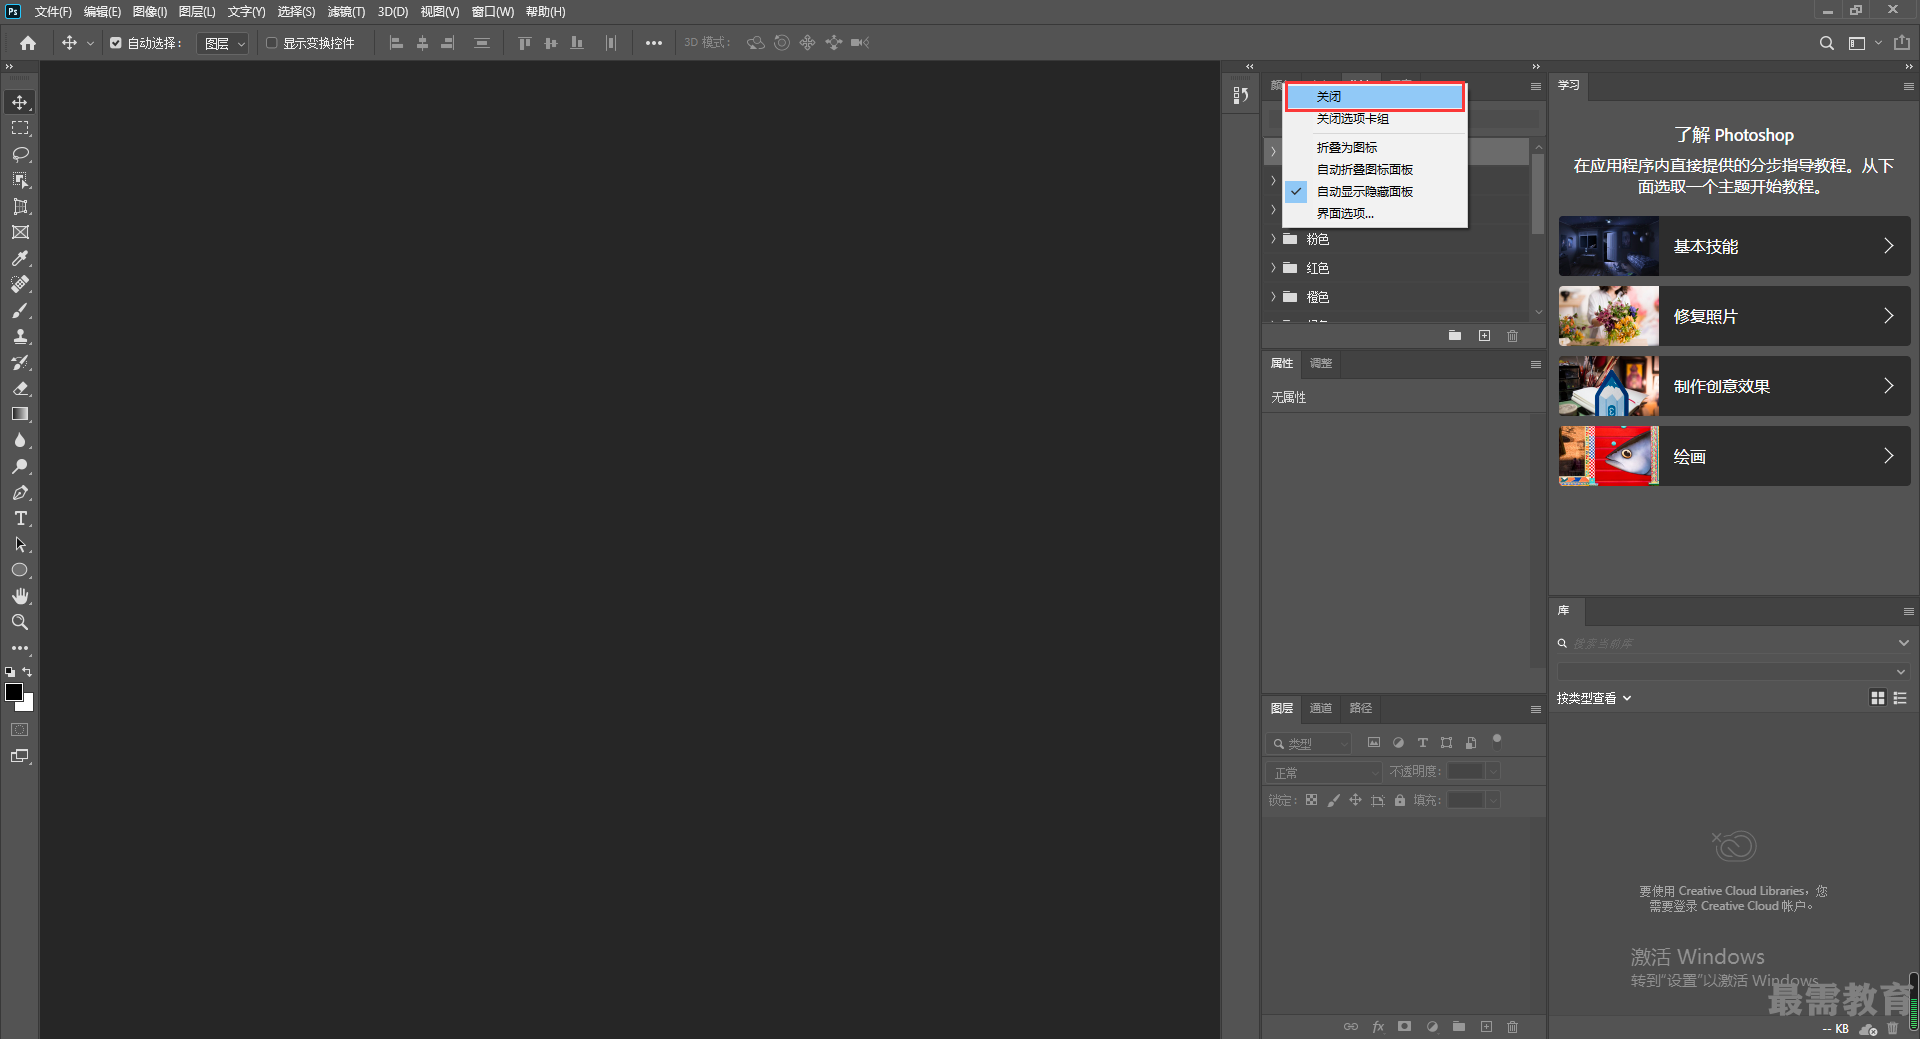
Task: Open Edit Toolbar three-dots button
Action: (20, 648)
